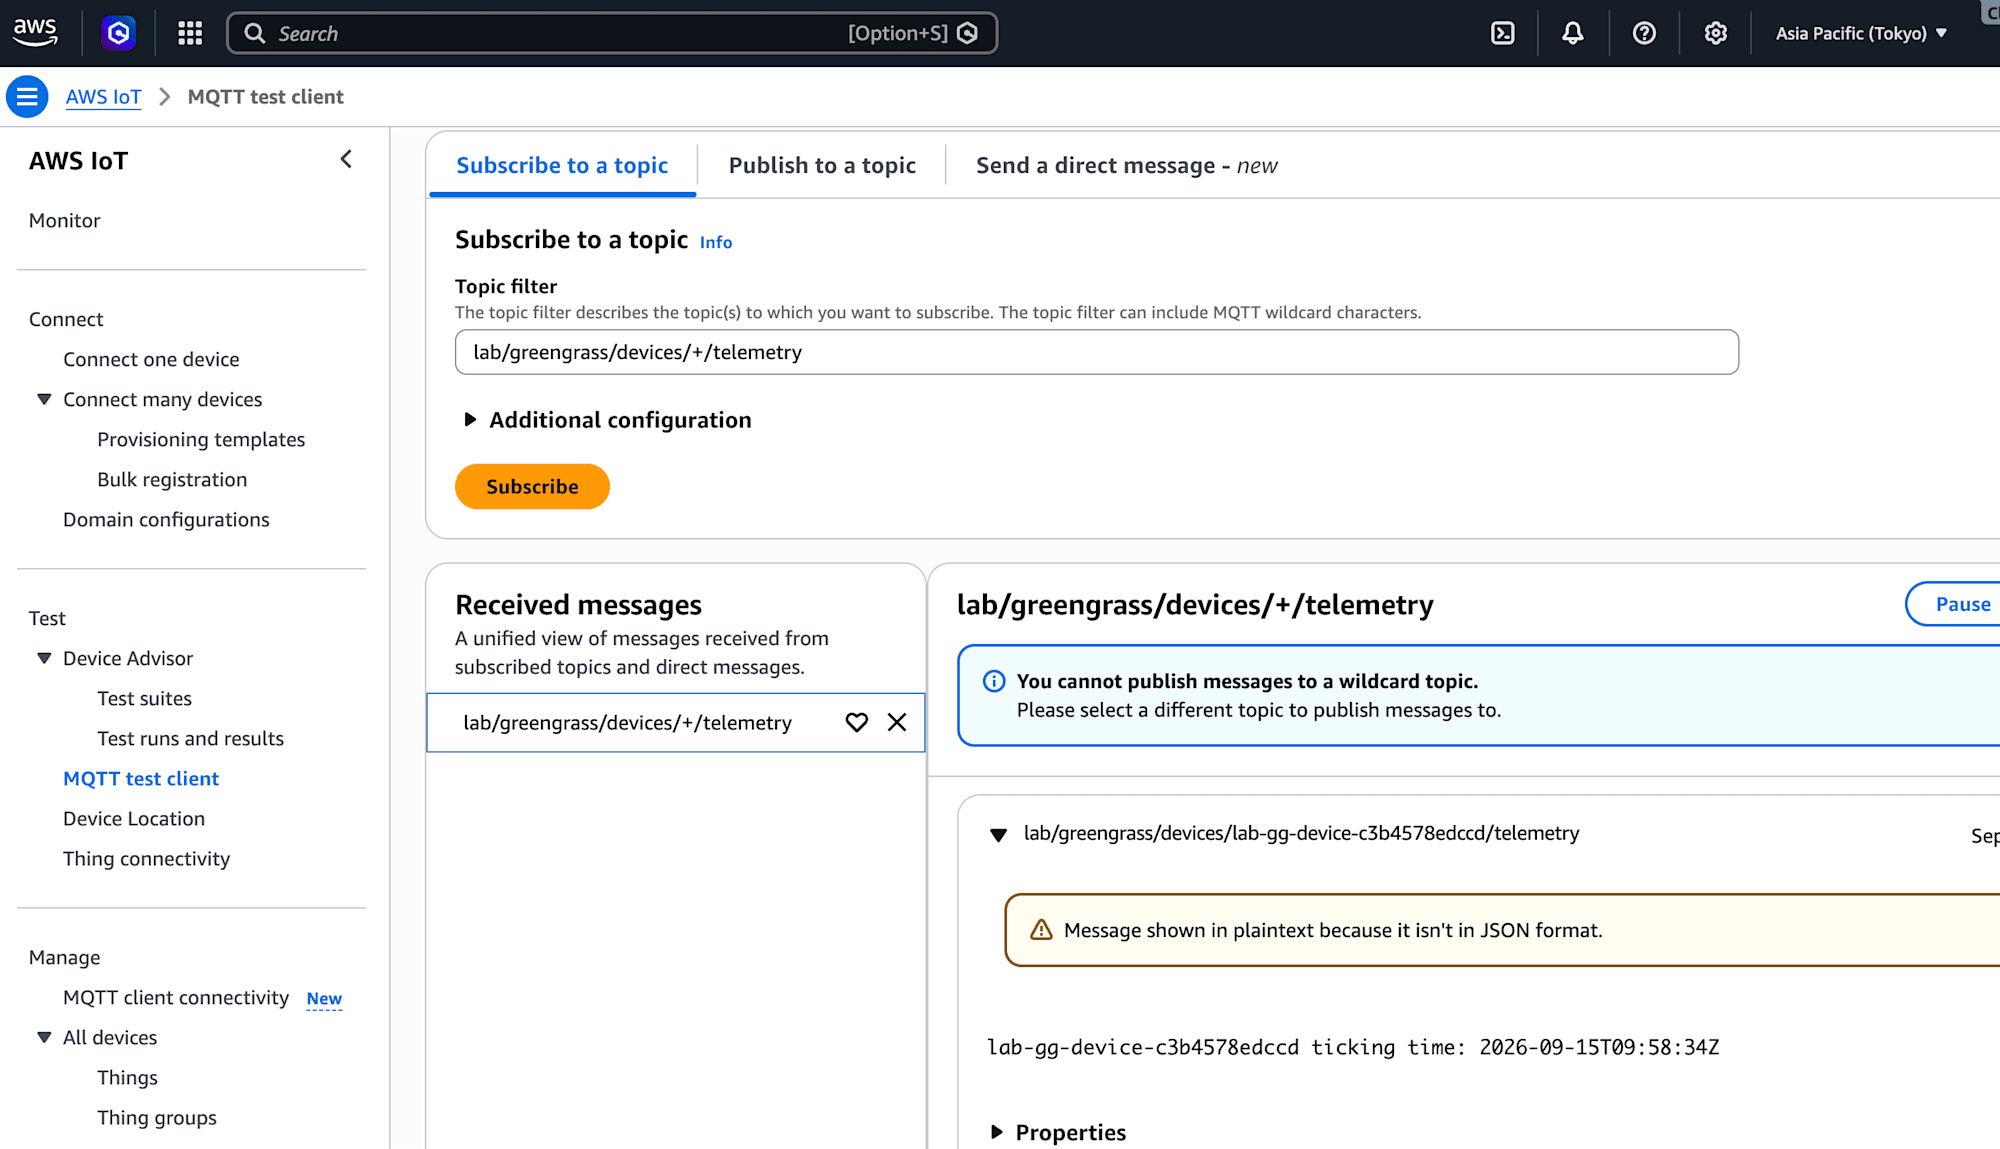Image resolution: width=2000 pixels, height=1149 pixels.
Task: Open the Asia Pacific (Tokyo) region selector
Action: coord(1861,33)
